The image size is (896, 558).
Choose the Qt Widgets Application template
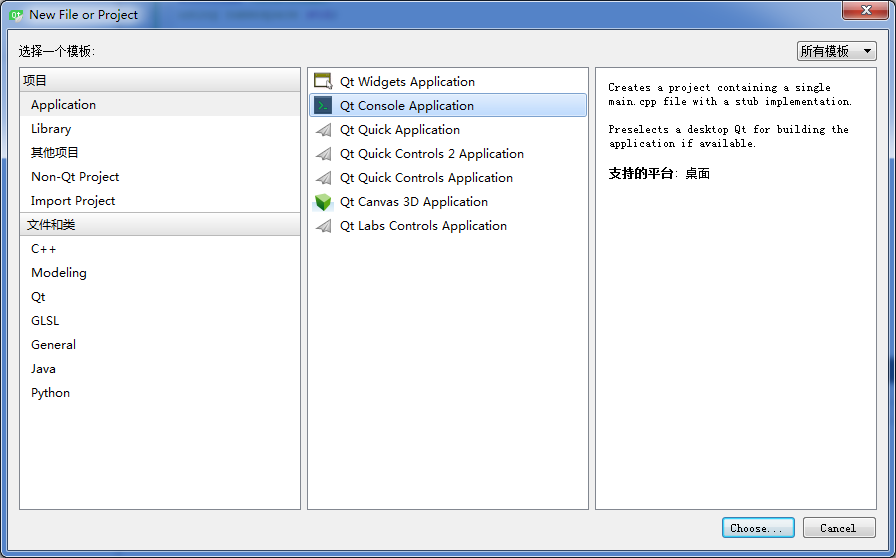[448, 81]
